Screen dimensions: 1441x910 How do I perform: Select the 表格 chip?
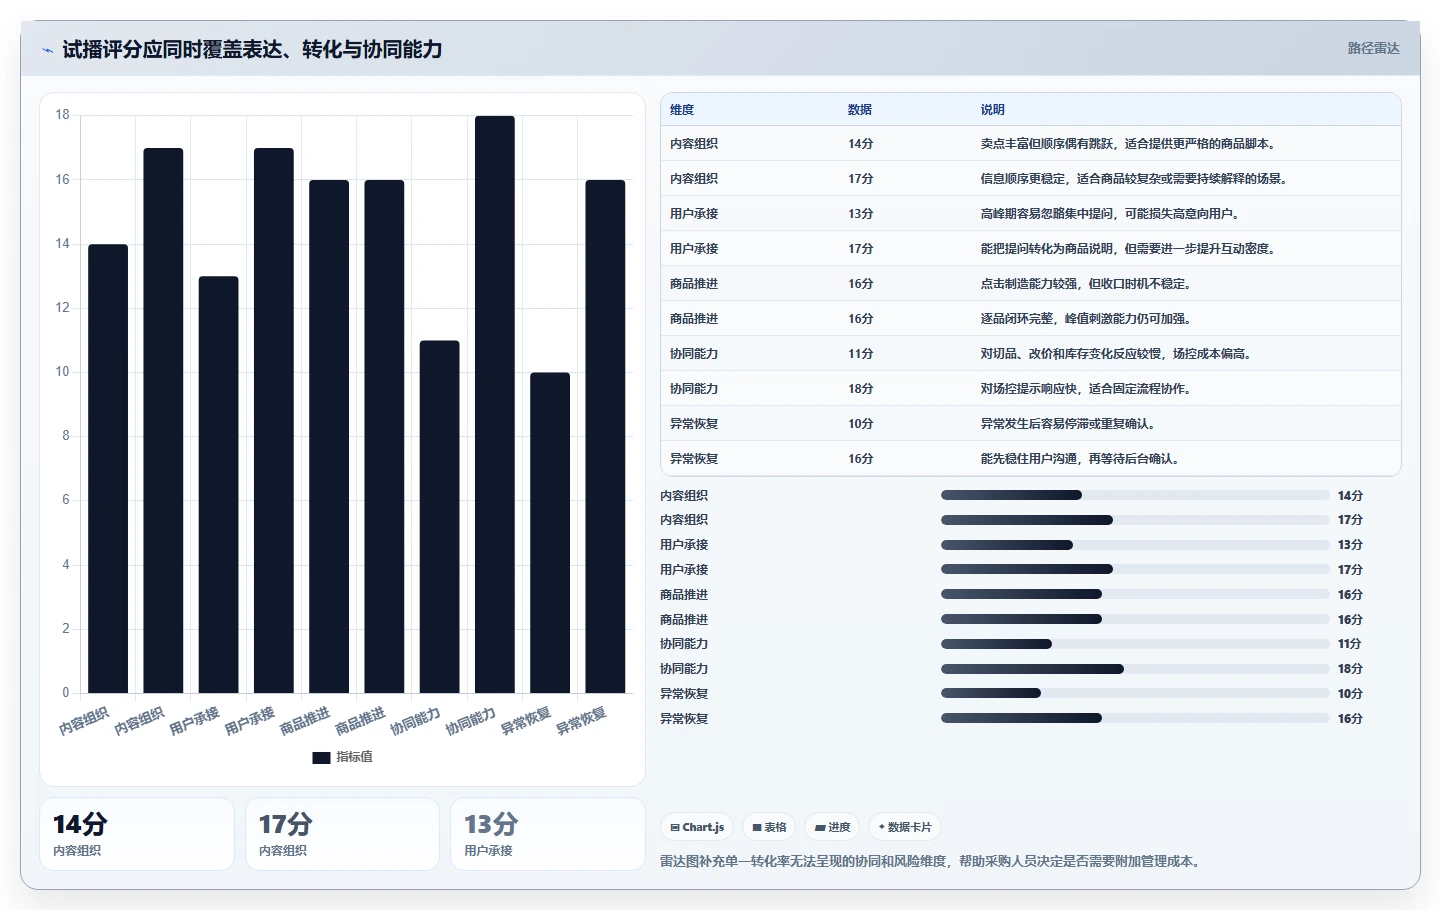coord(769,827)
